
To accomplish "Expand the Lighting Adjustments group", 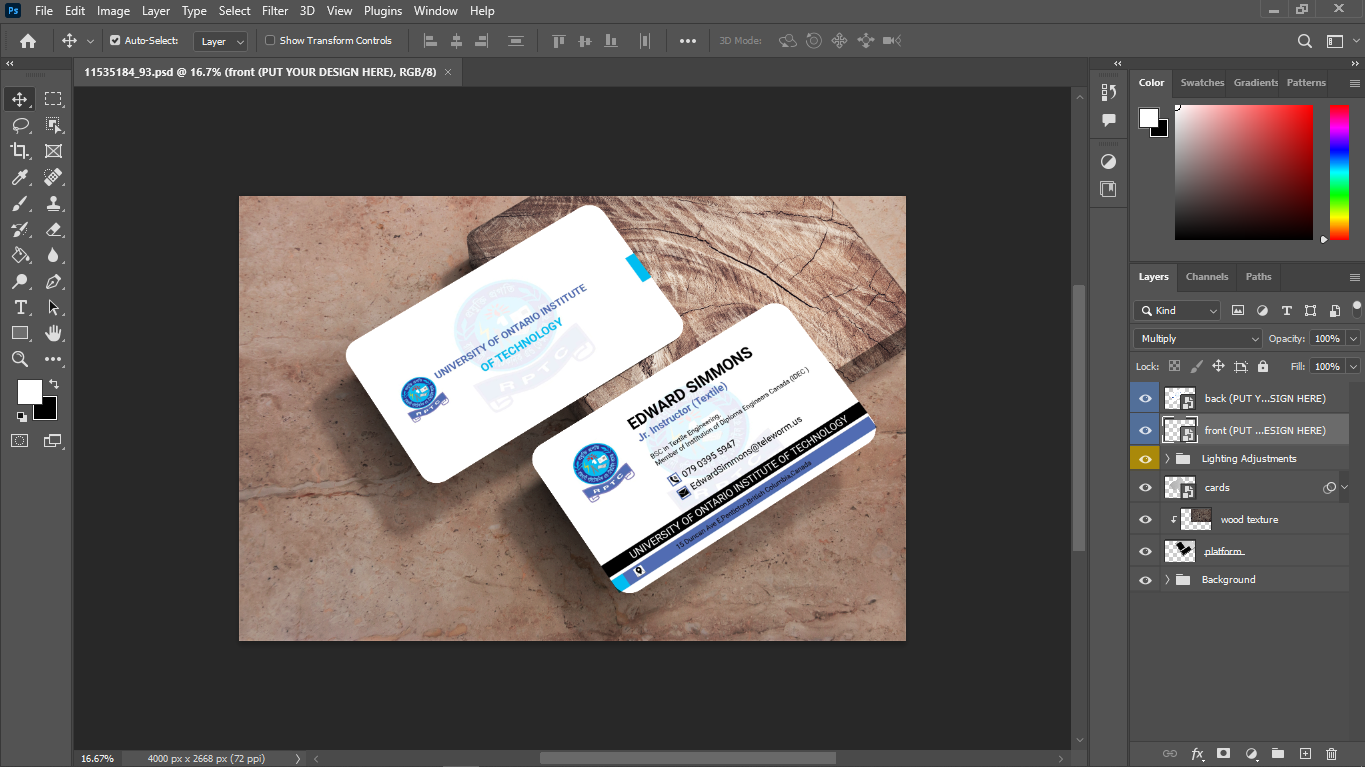I will (1167, 459).
